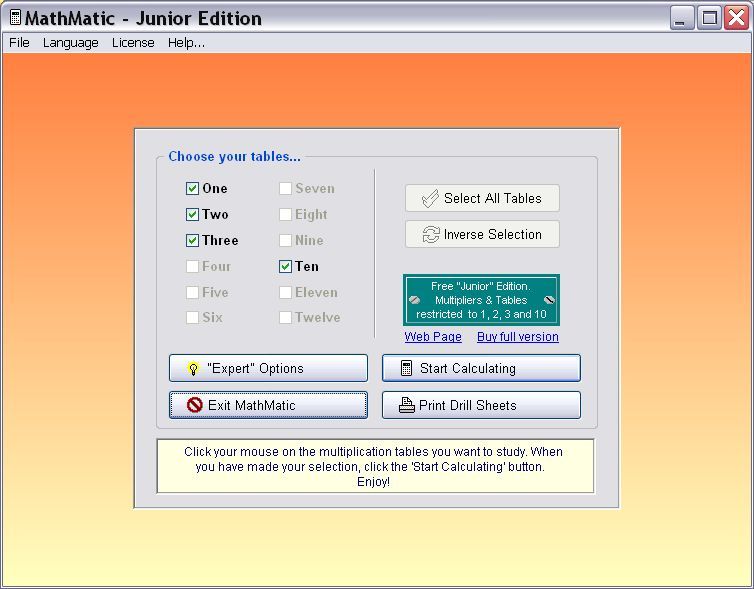Tick the Nine table checkbox
The width and height of the screenshot is (754, 589).
click(x=285, y=240)
